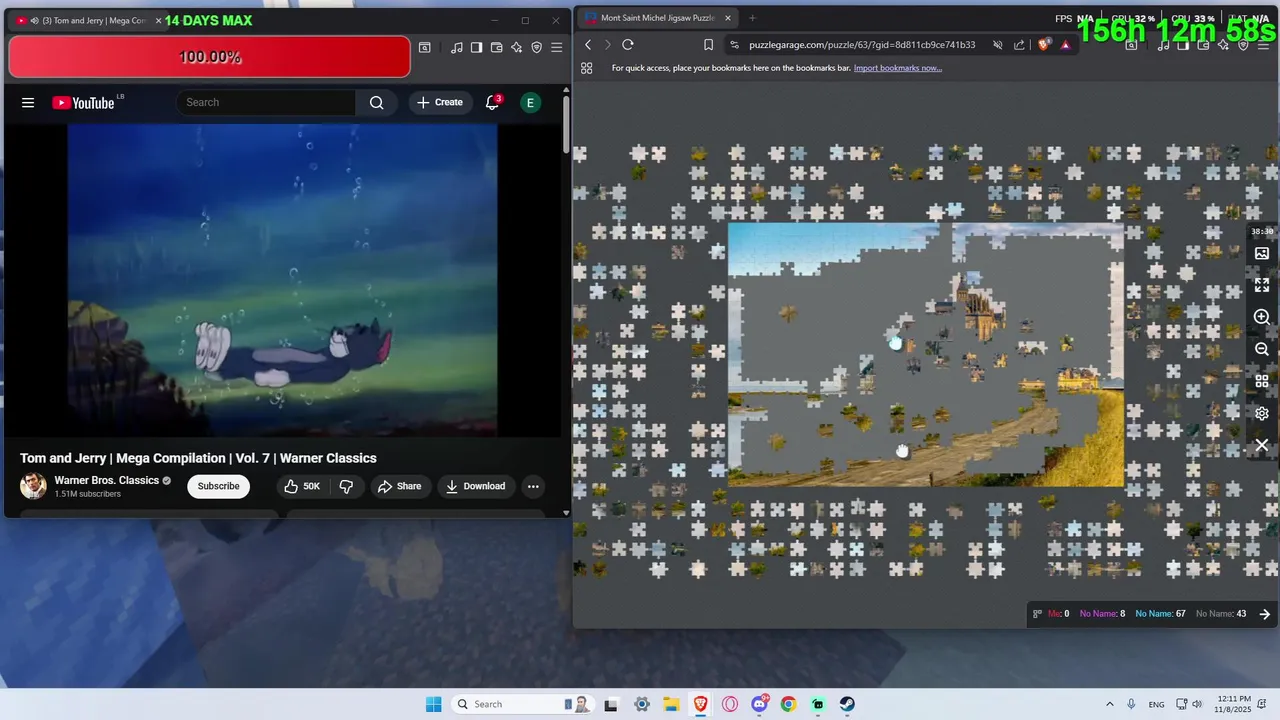Open the YouTube Create menu
The image size is (1280, 720).
coord(440,102)
